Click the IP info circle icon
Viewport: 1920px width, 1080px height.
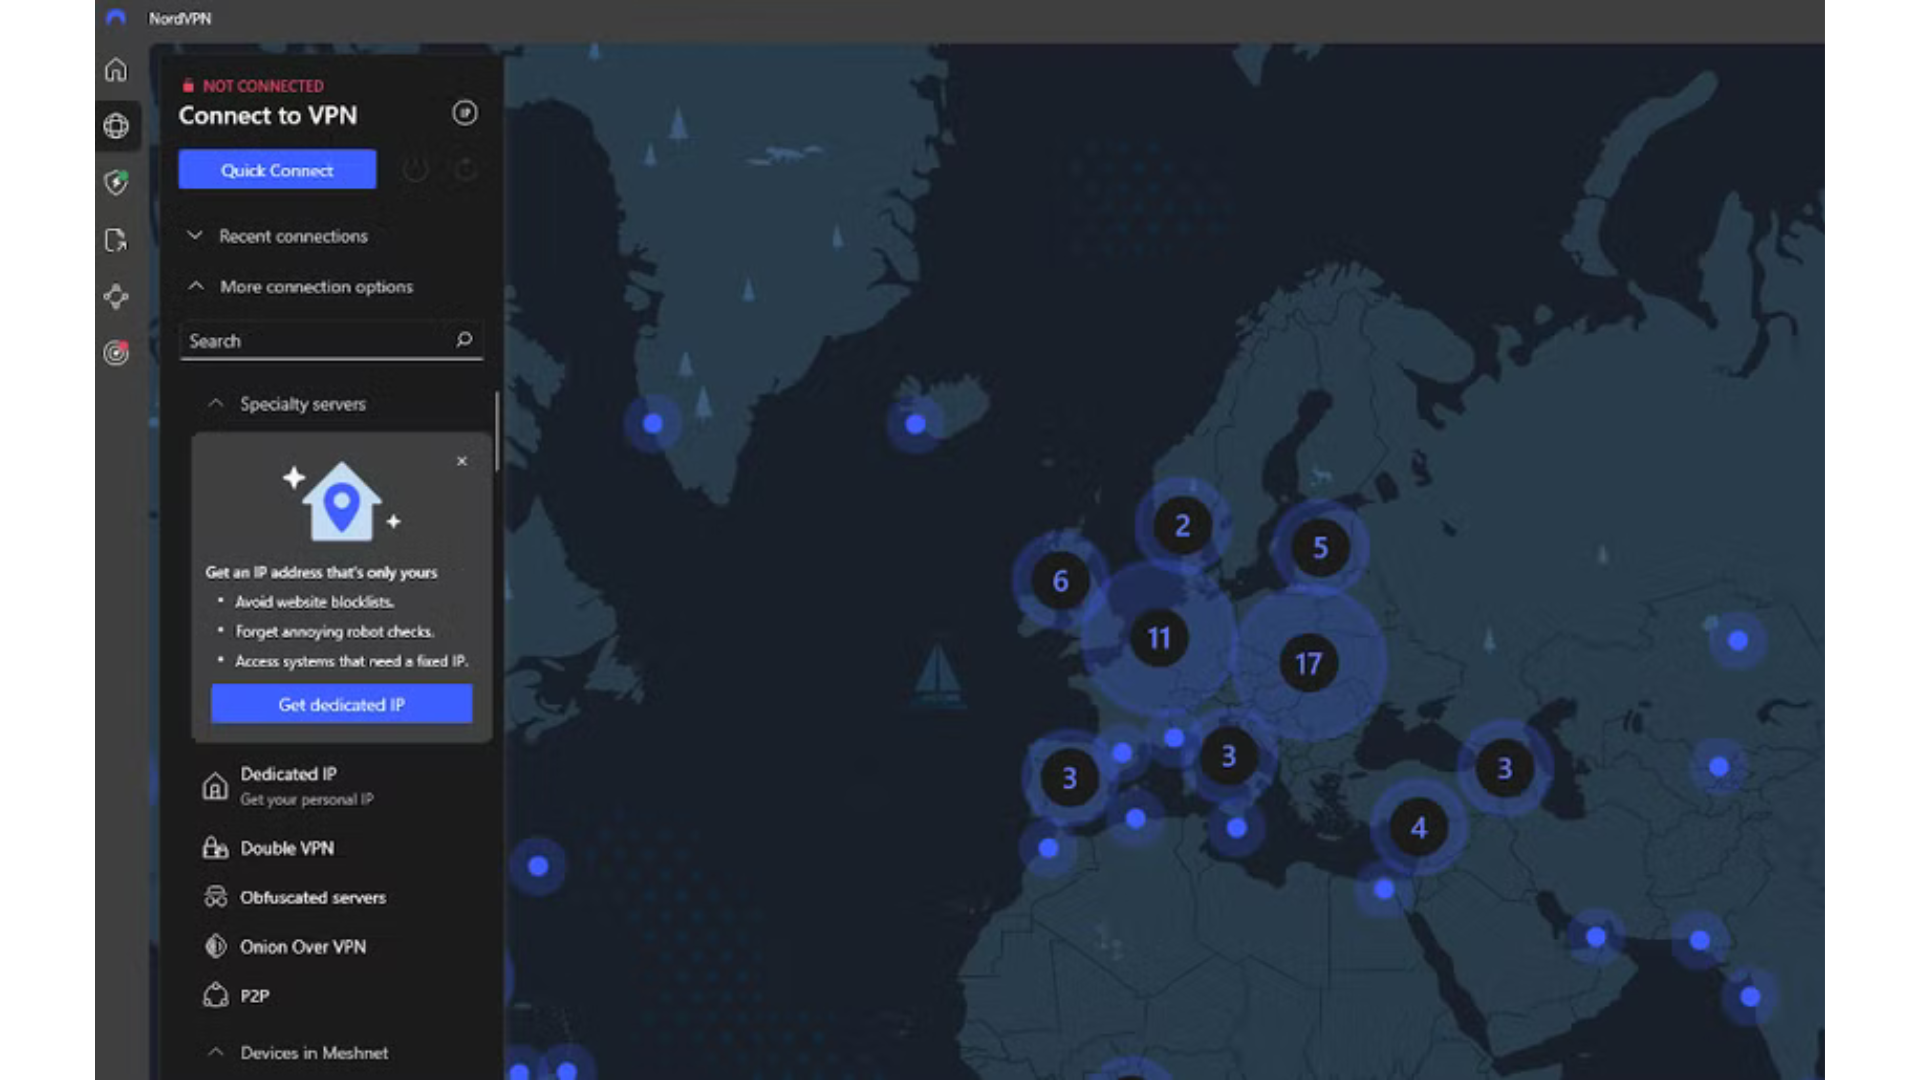coord(464,113)
